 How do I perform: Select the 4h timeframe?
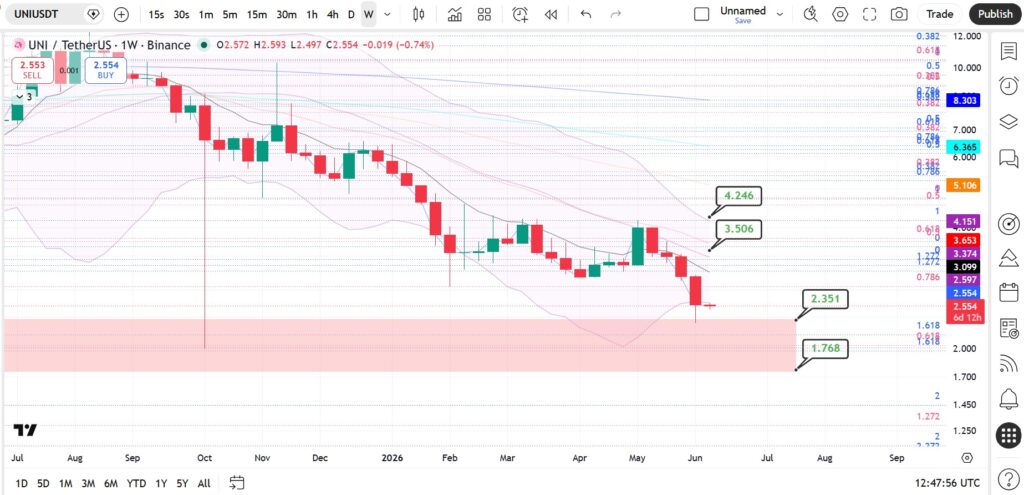point(332,14)
